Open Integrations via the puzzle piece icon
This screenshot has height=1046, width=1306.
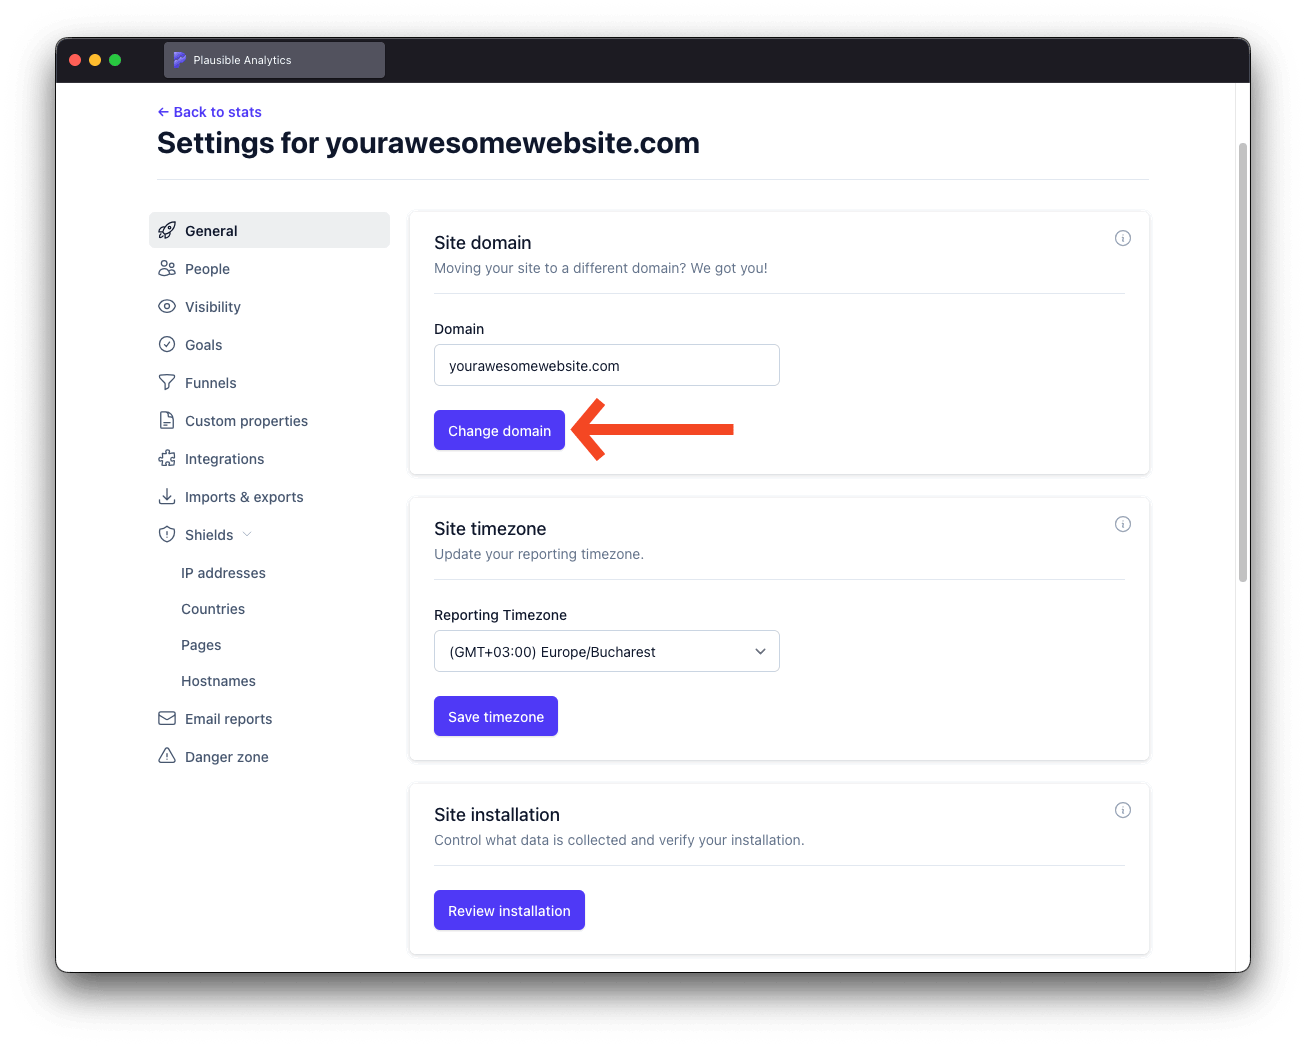tap(167, 458)
